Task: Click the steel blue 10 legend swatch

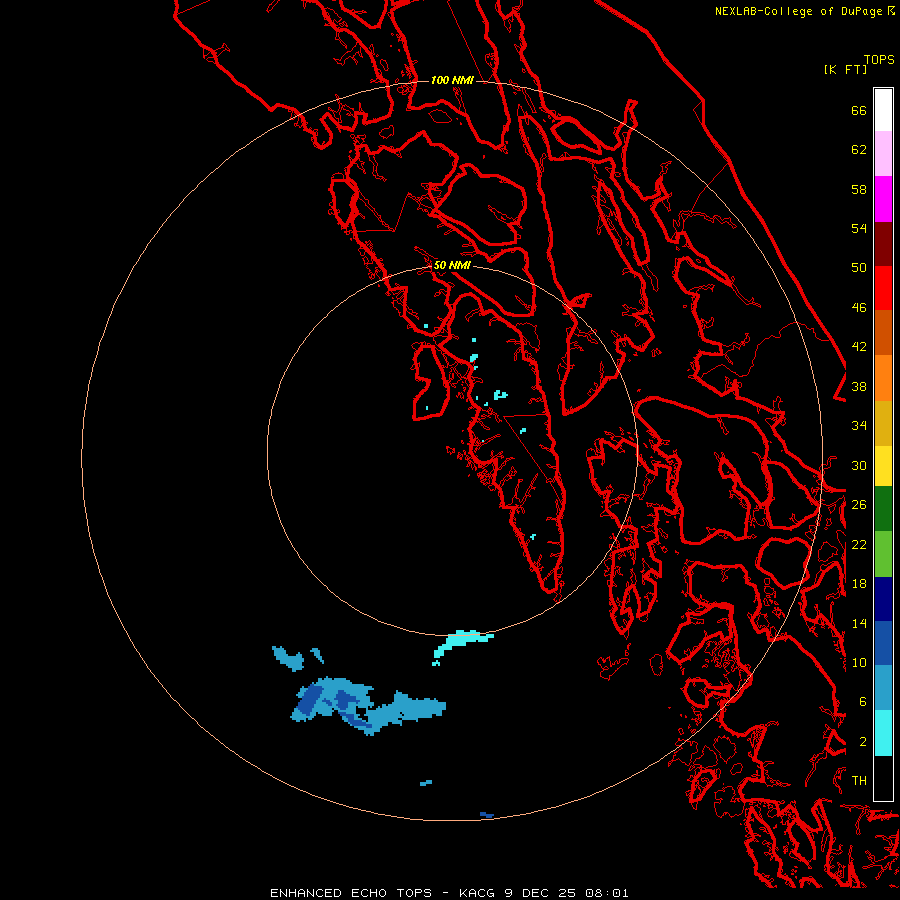Action: 883,688
